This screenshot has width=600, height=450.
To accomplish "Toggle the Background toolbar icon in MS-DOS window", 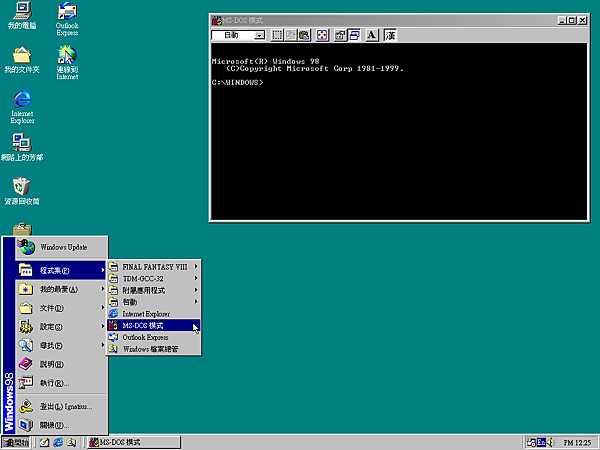I will (354, 36).
